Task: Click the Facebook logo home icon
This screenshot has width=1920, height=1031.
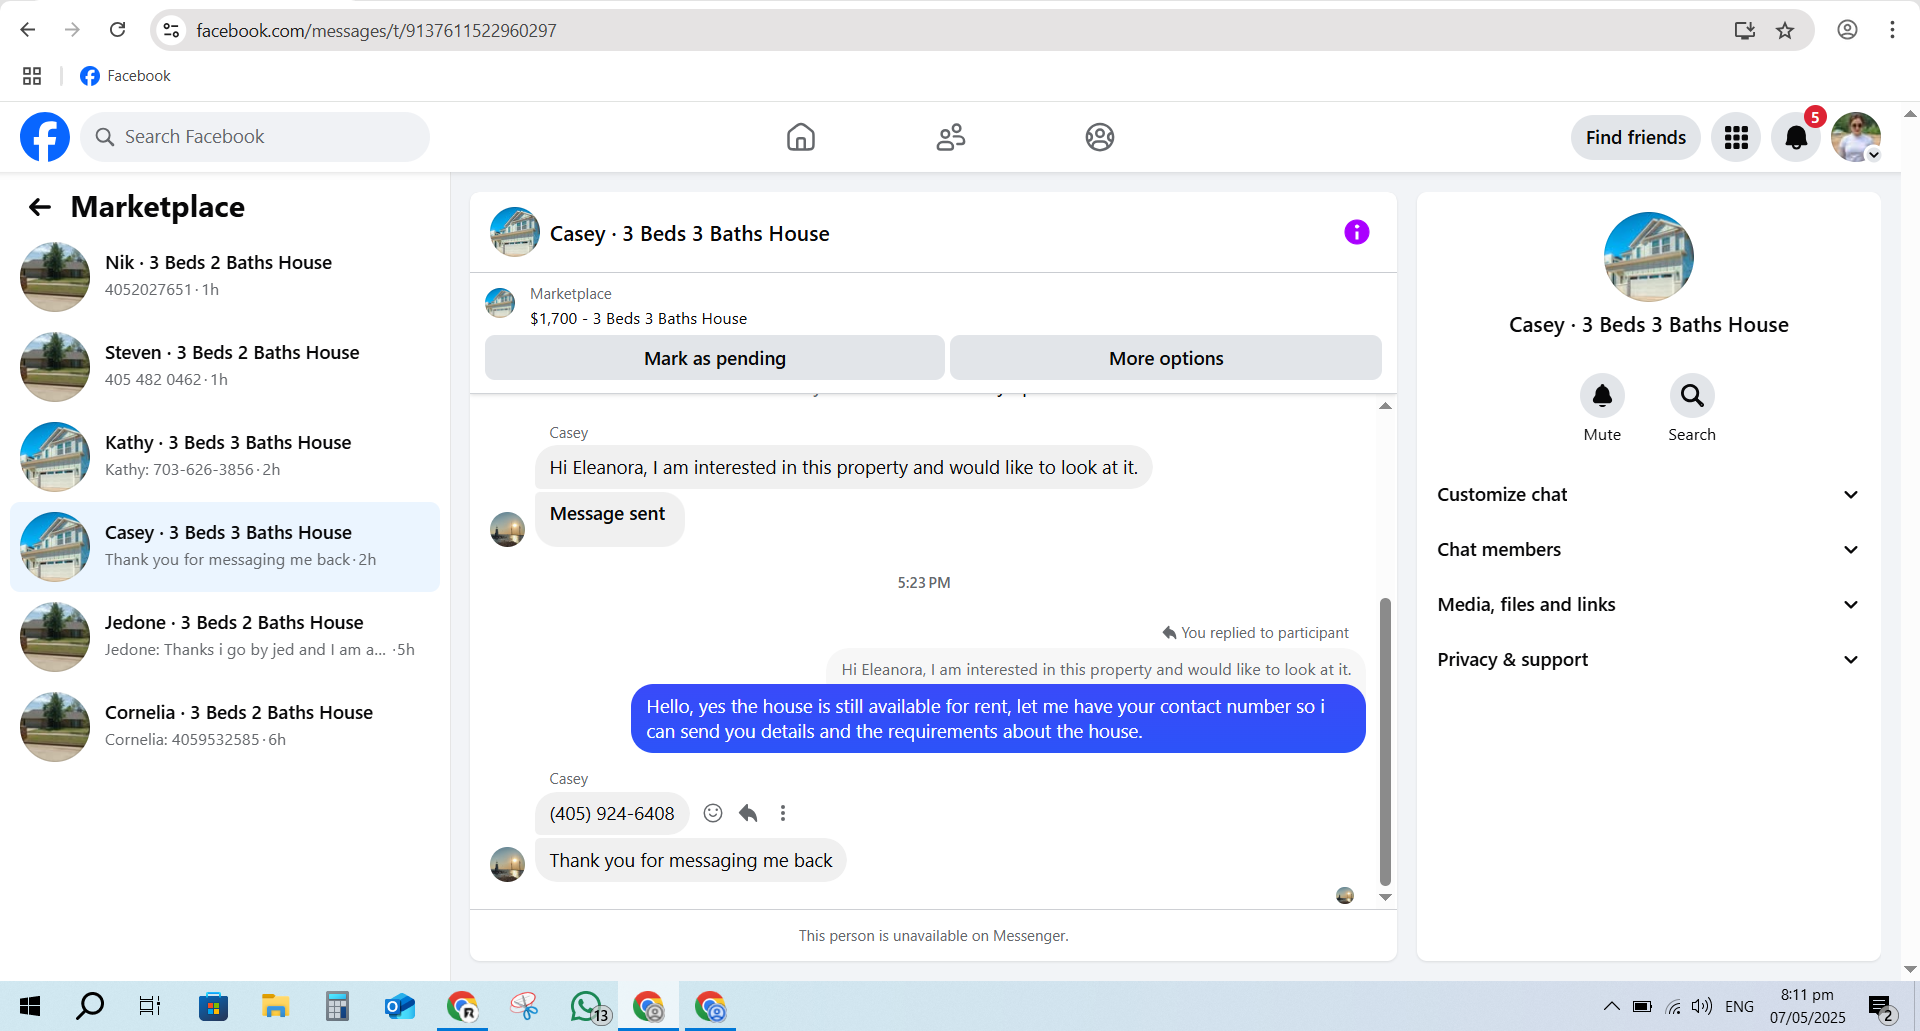Action: click(45, 137)
